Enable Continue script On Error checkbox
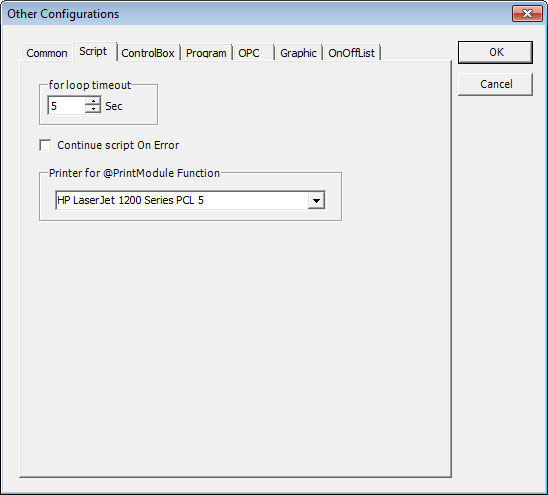This screenshot has width=548, height=495. click(x=45, y=145)
